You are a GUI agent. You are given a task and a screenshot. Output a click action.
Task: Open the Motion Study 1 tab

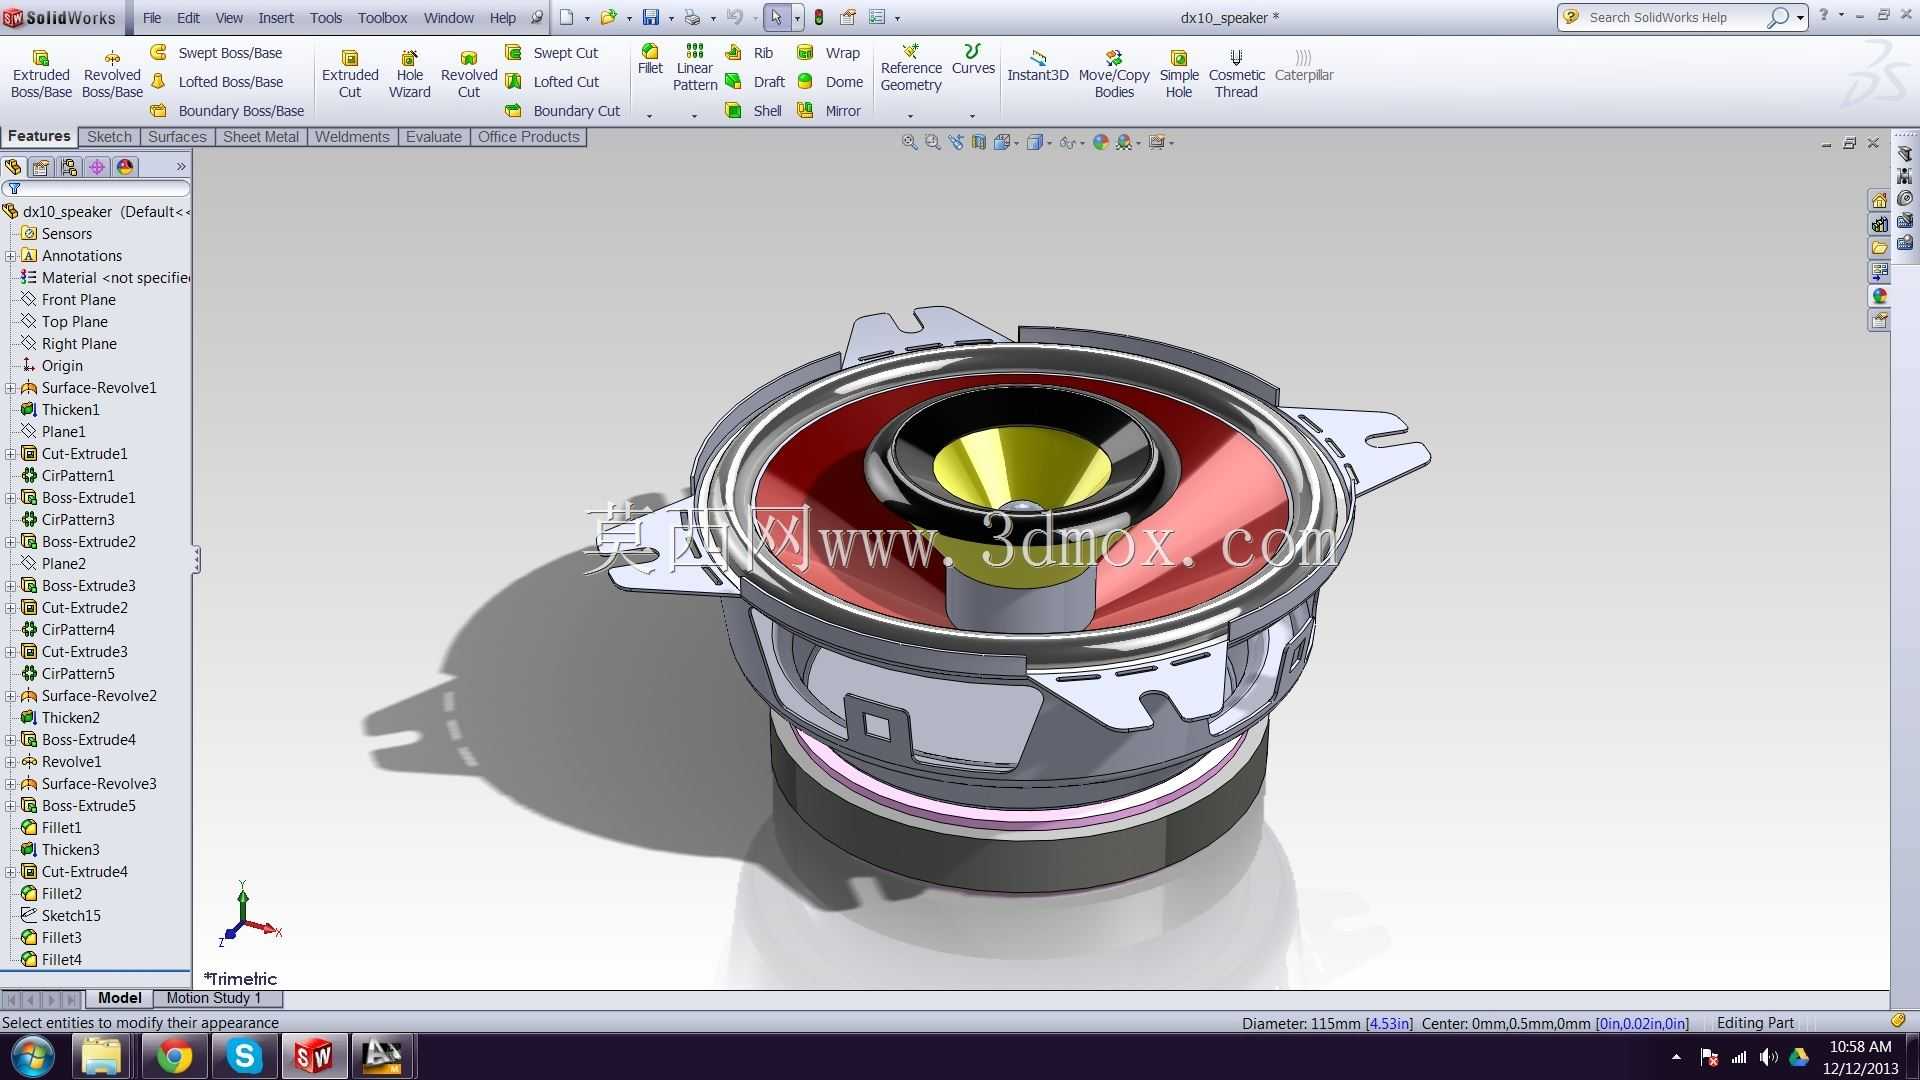tap(213, 998)
